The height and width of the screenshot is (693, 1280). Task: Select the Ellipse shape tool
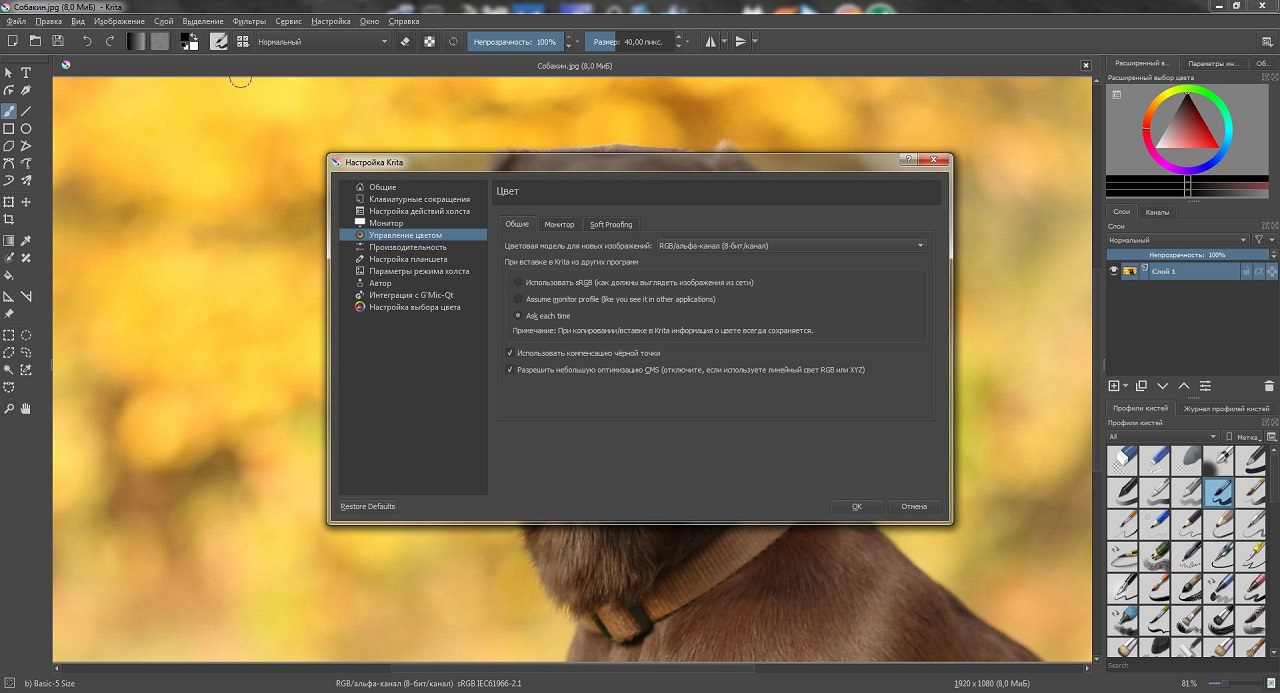coord(26,129)
